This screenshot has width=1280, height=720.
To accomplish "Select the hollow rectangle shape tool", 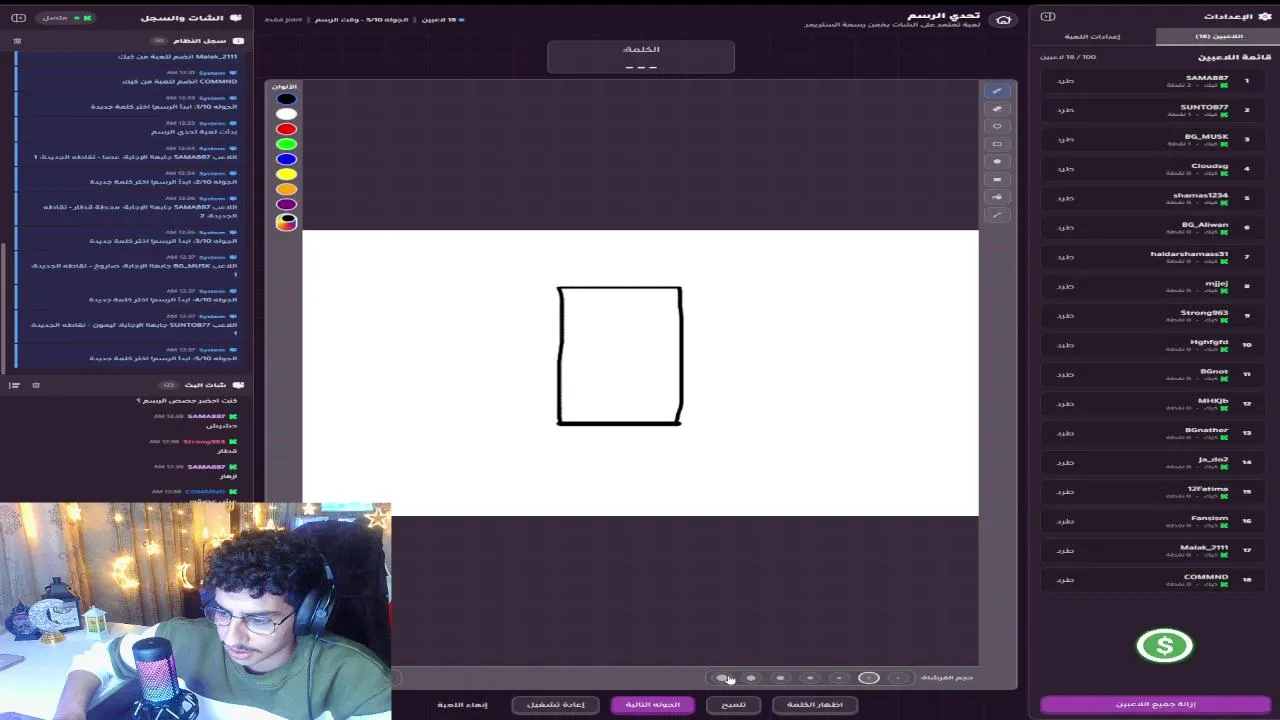I will [997, 144].
